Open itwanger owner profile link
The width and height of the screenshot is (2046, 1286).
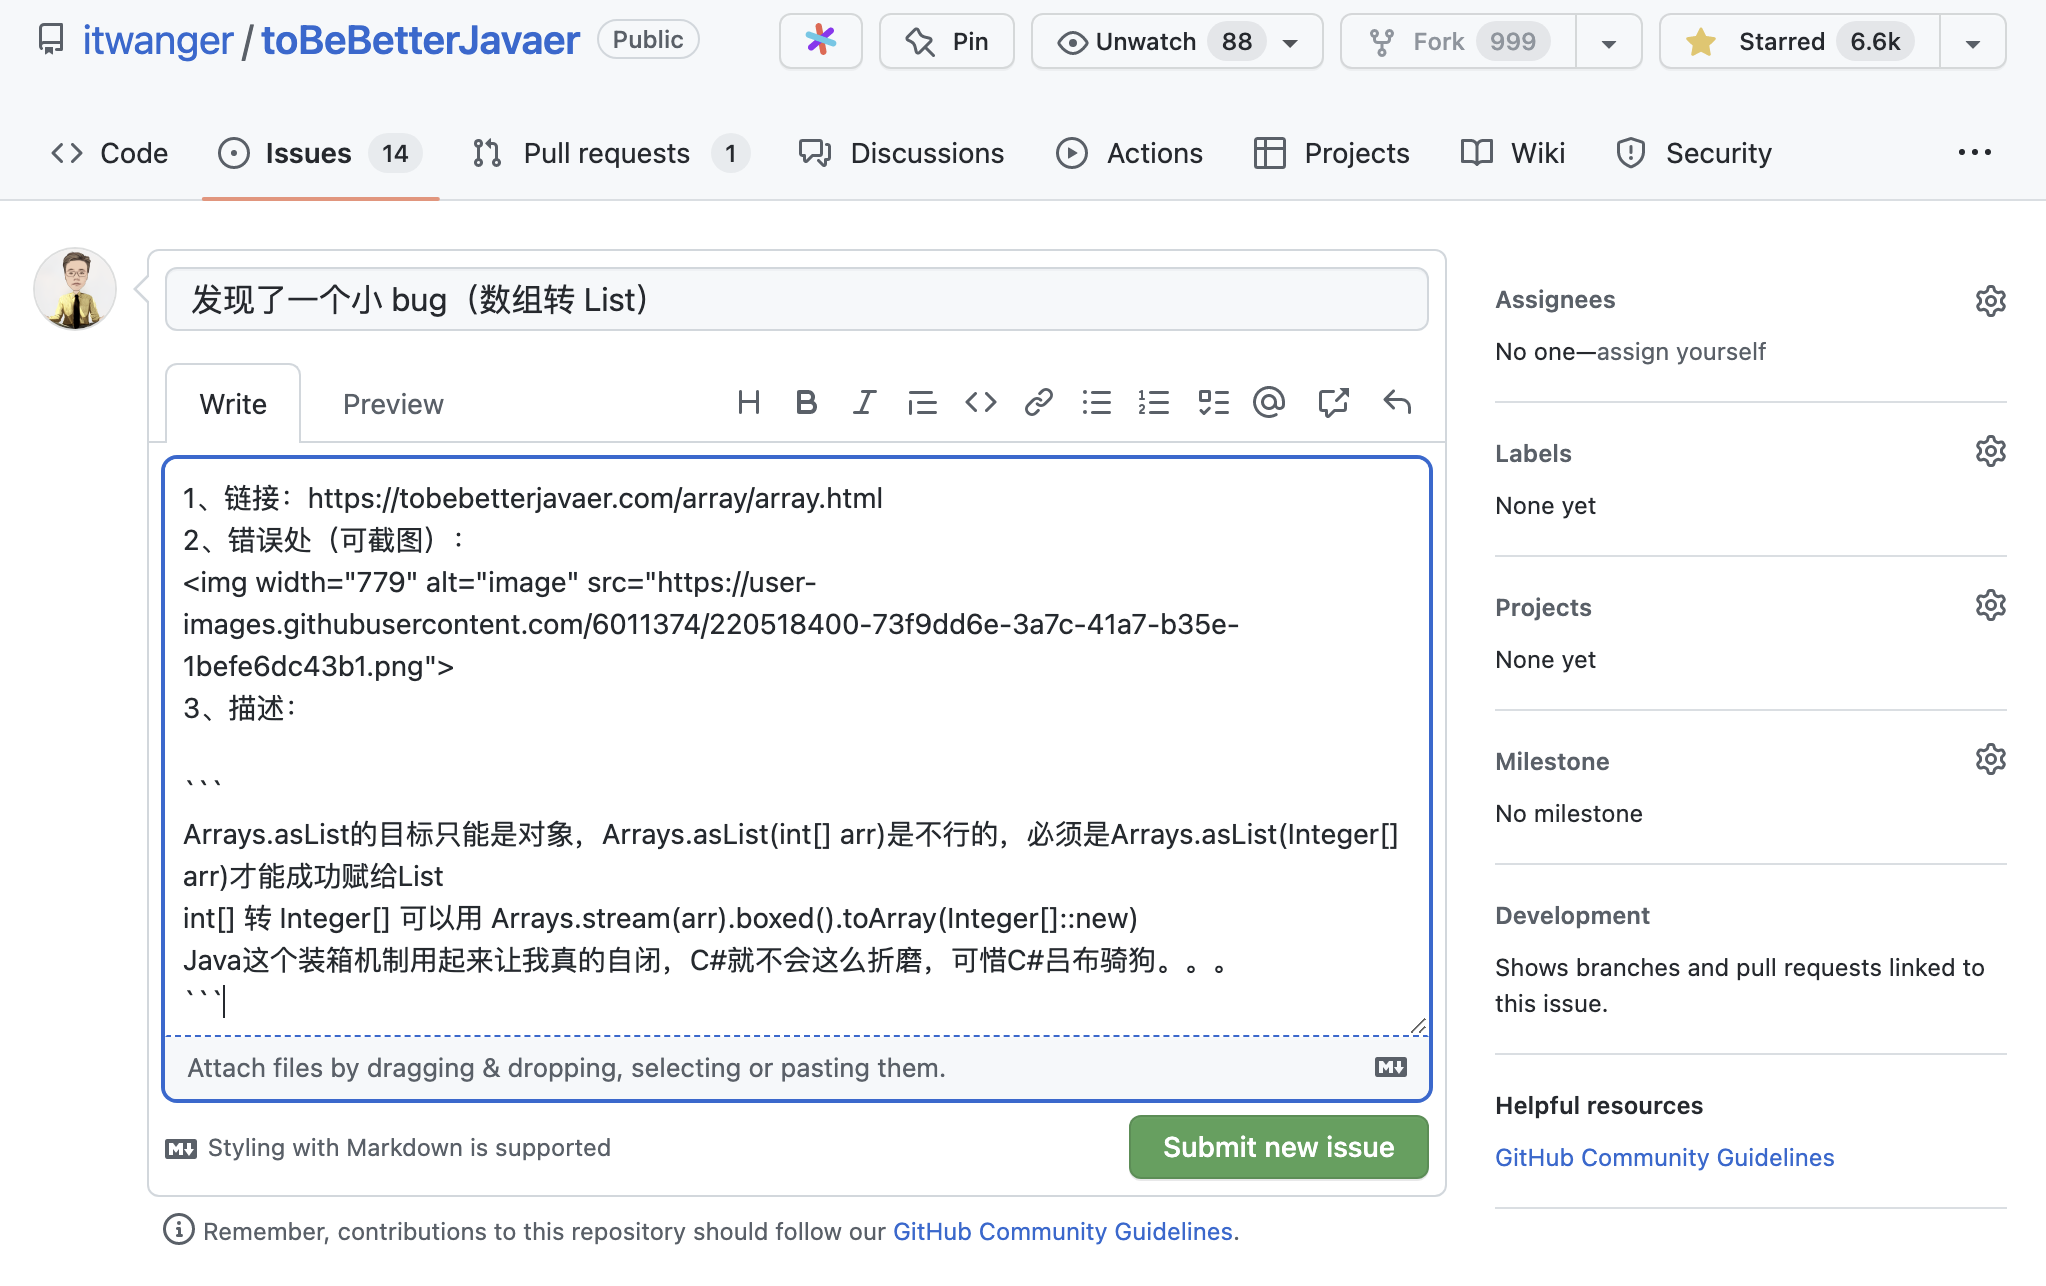click(x=157, y=40)
